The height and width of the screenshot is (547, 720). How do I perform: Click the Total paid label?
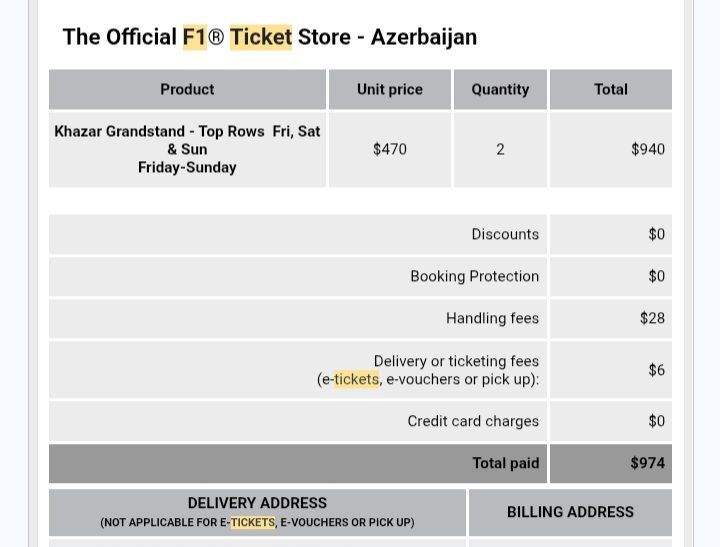click(506, 463)
